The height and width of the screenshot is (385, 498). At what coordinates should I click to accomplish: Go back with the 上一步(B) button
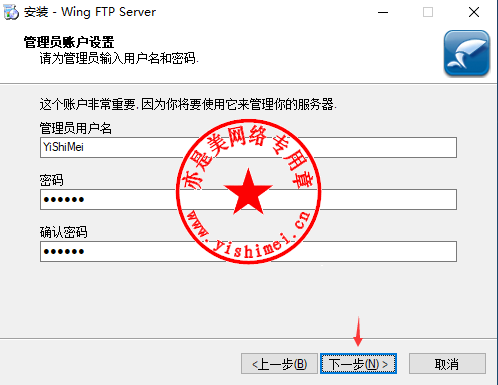(x=279, y=364)
